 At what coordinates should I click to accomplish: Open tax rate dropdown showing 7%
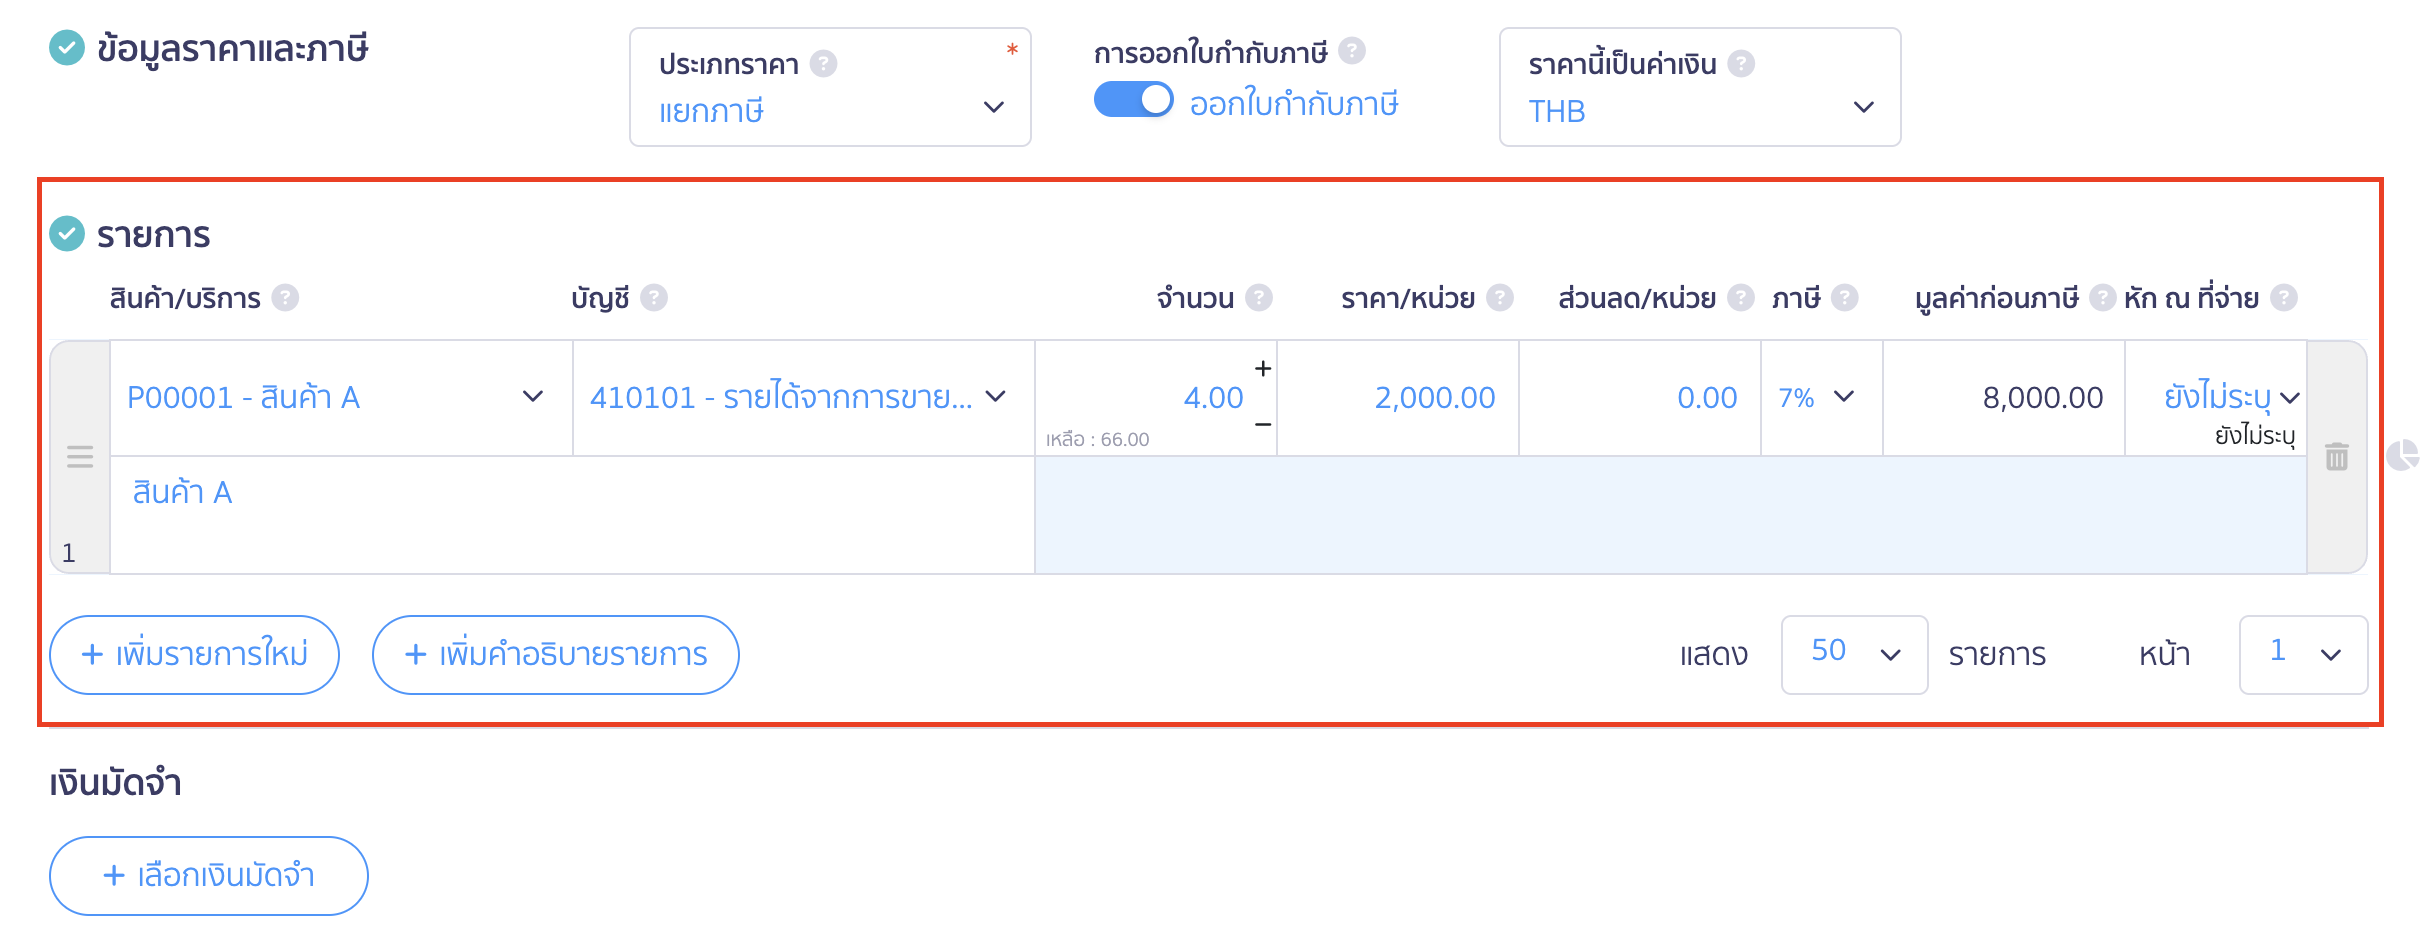coord(1821,398)
